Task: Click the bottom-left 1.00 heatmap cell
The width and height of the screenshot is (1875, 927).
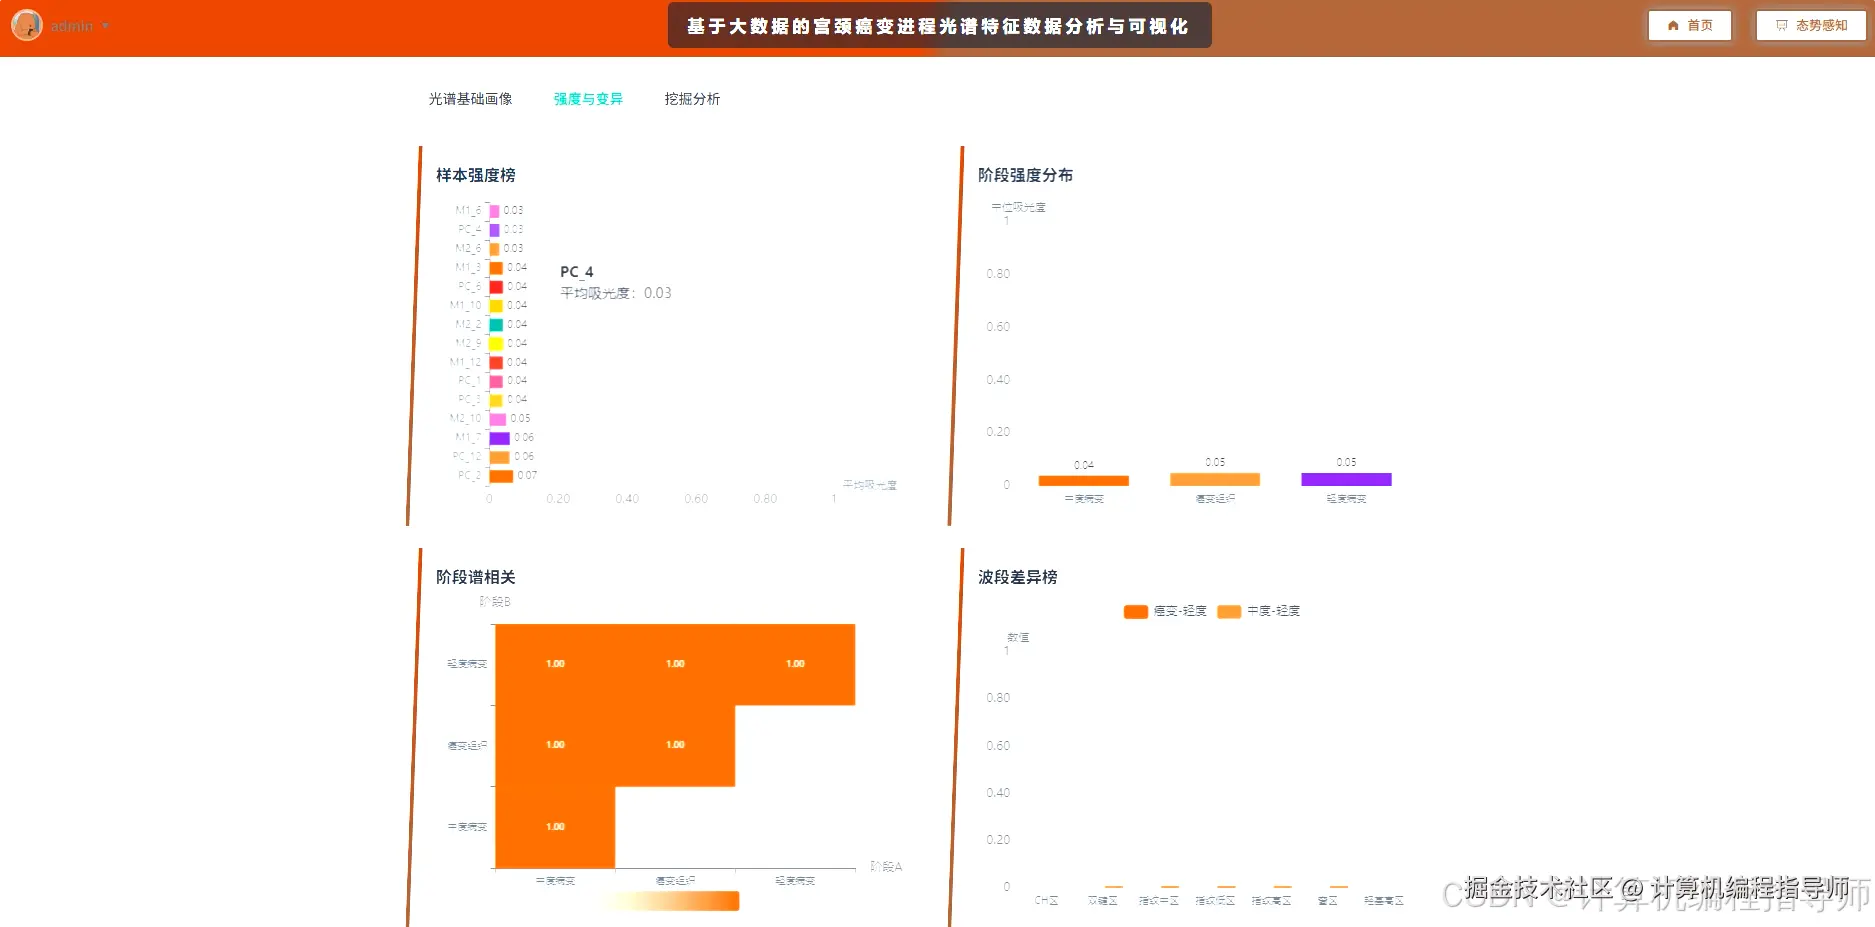Action: click(x=555, y=827)
